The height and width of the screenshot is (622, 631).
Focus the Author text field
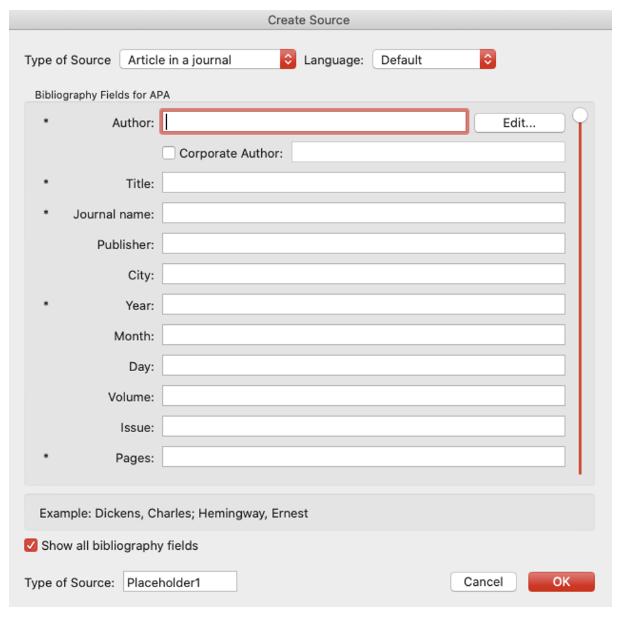314,122
